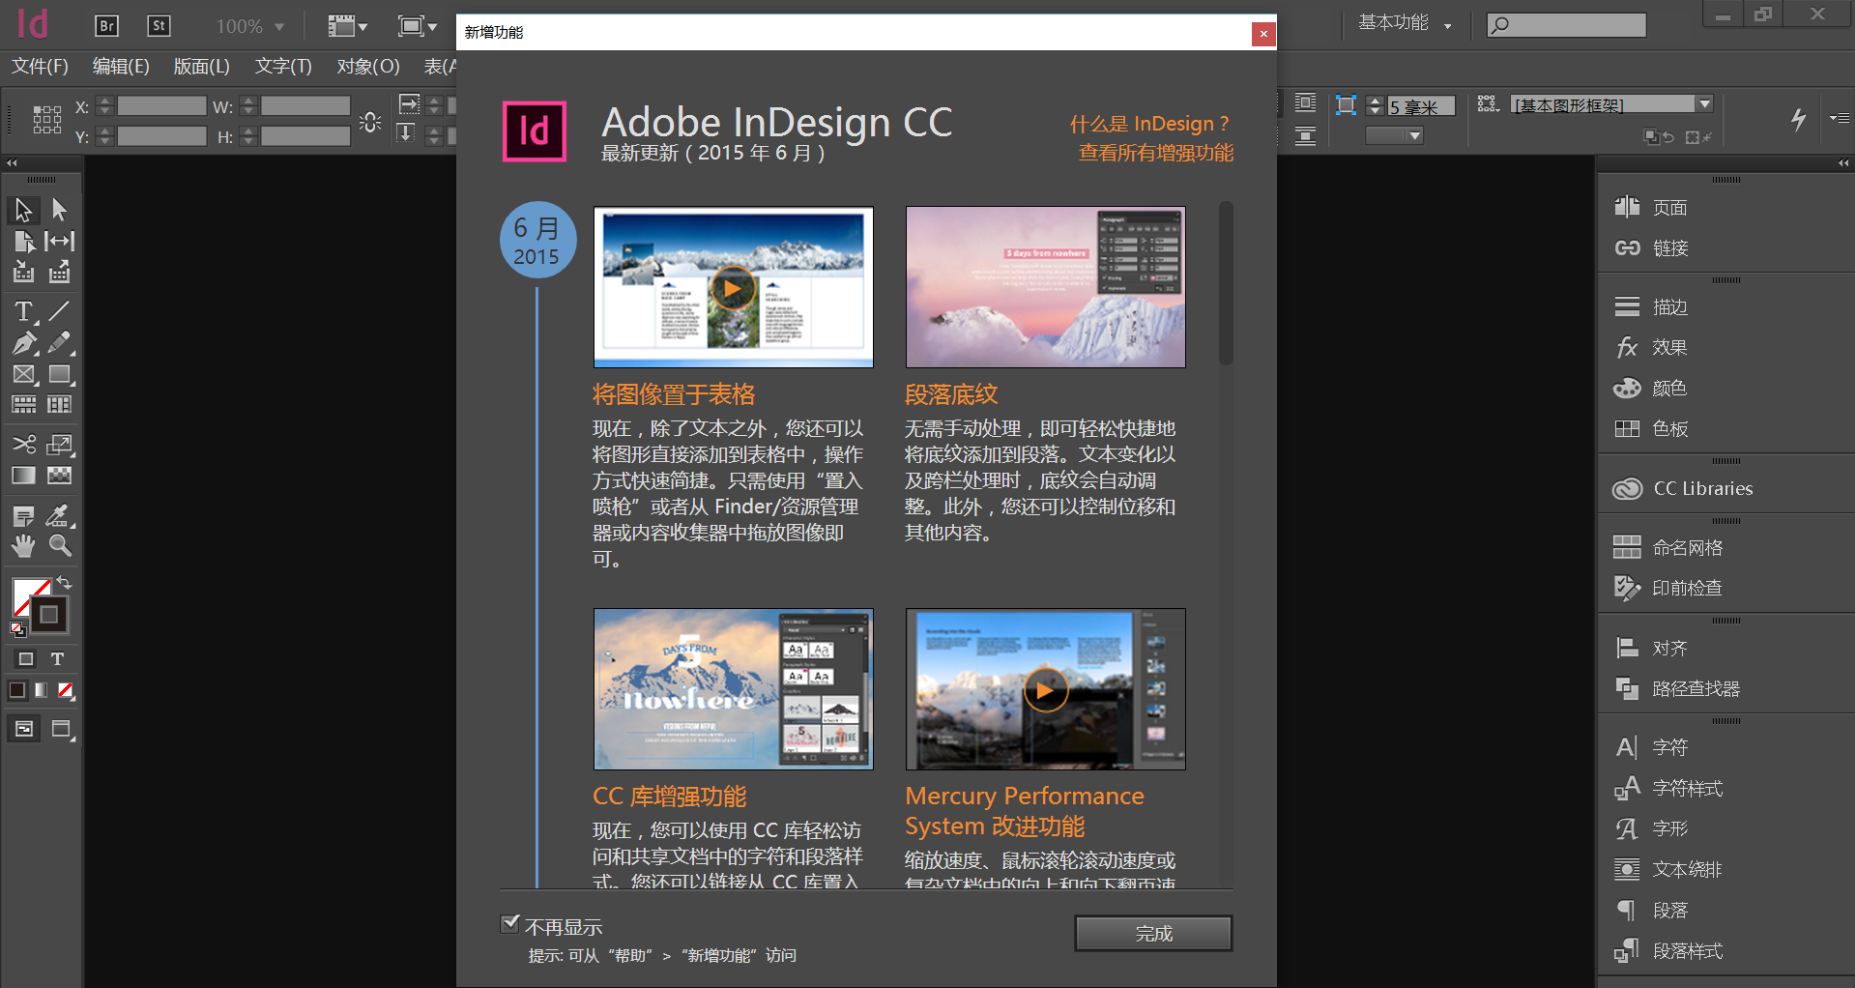Select the Pencil tool
Viewport: 1855px width, 988px height.
(60, 343)
